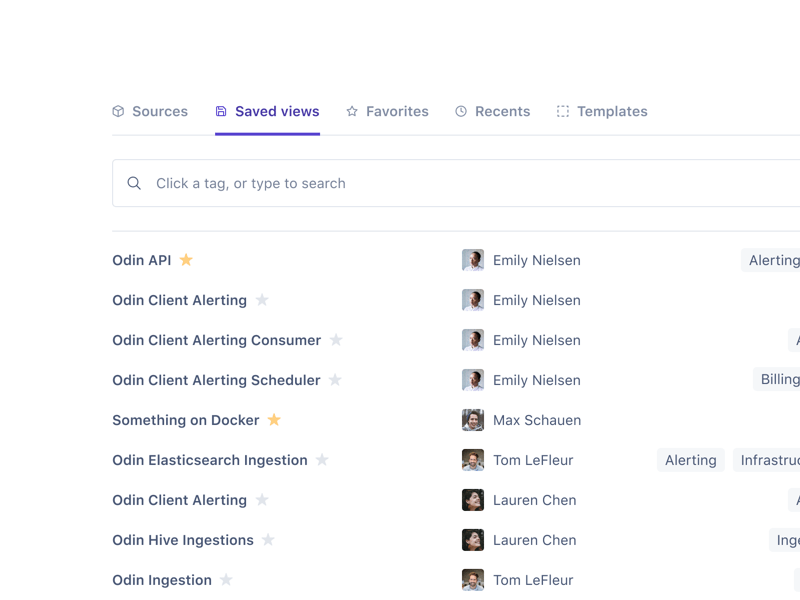Screen dimensions: 800x600
Task: Star the Odin Elasticsearch Ingestion view
Action: pos(322,460)
